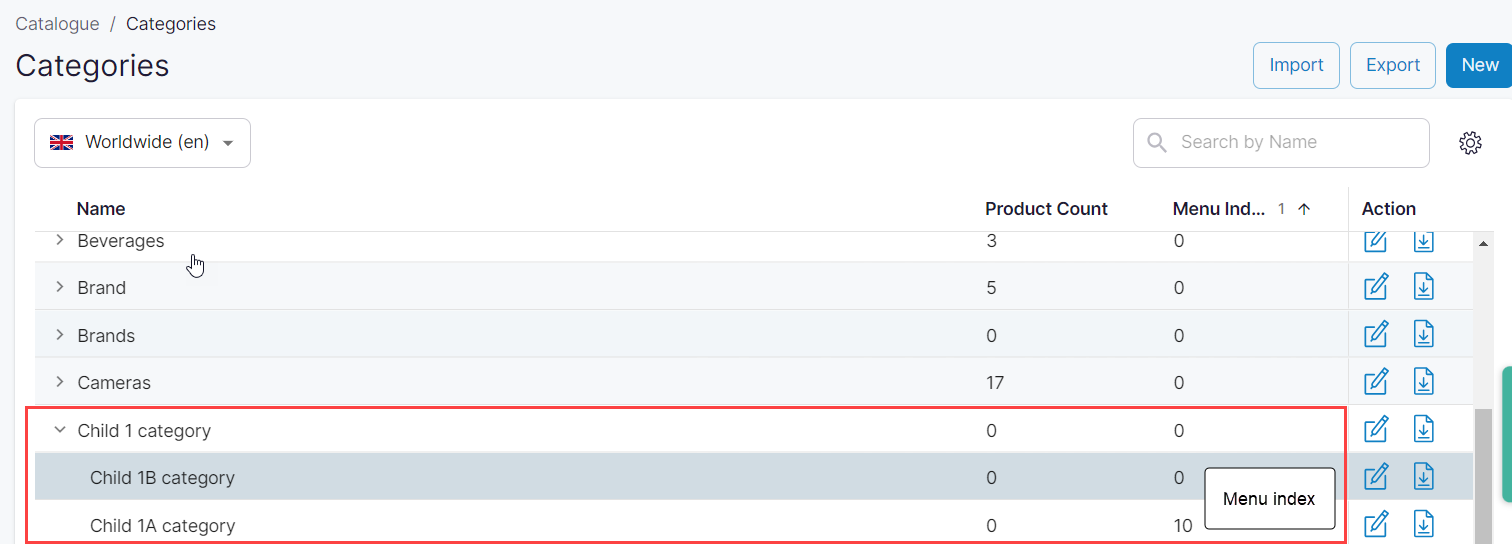Click the search magnifier icon
Screen dimensions: 1512x544
[x=1157, y=143]
